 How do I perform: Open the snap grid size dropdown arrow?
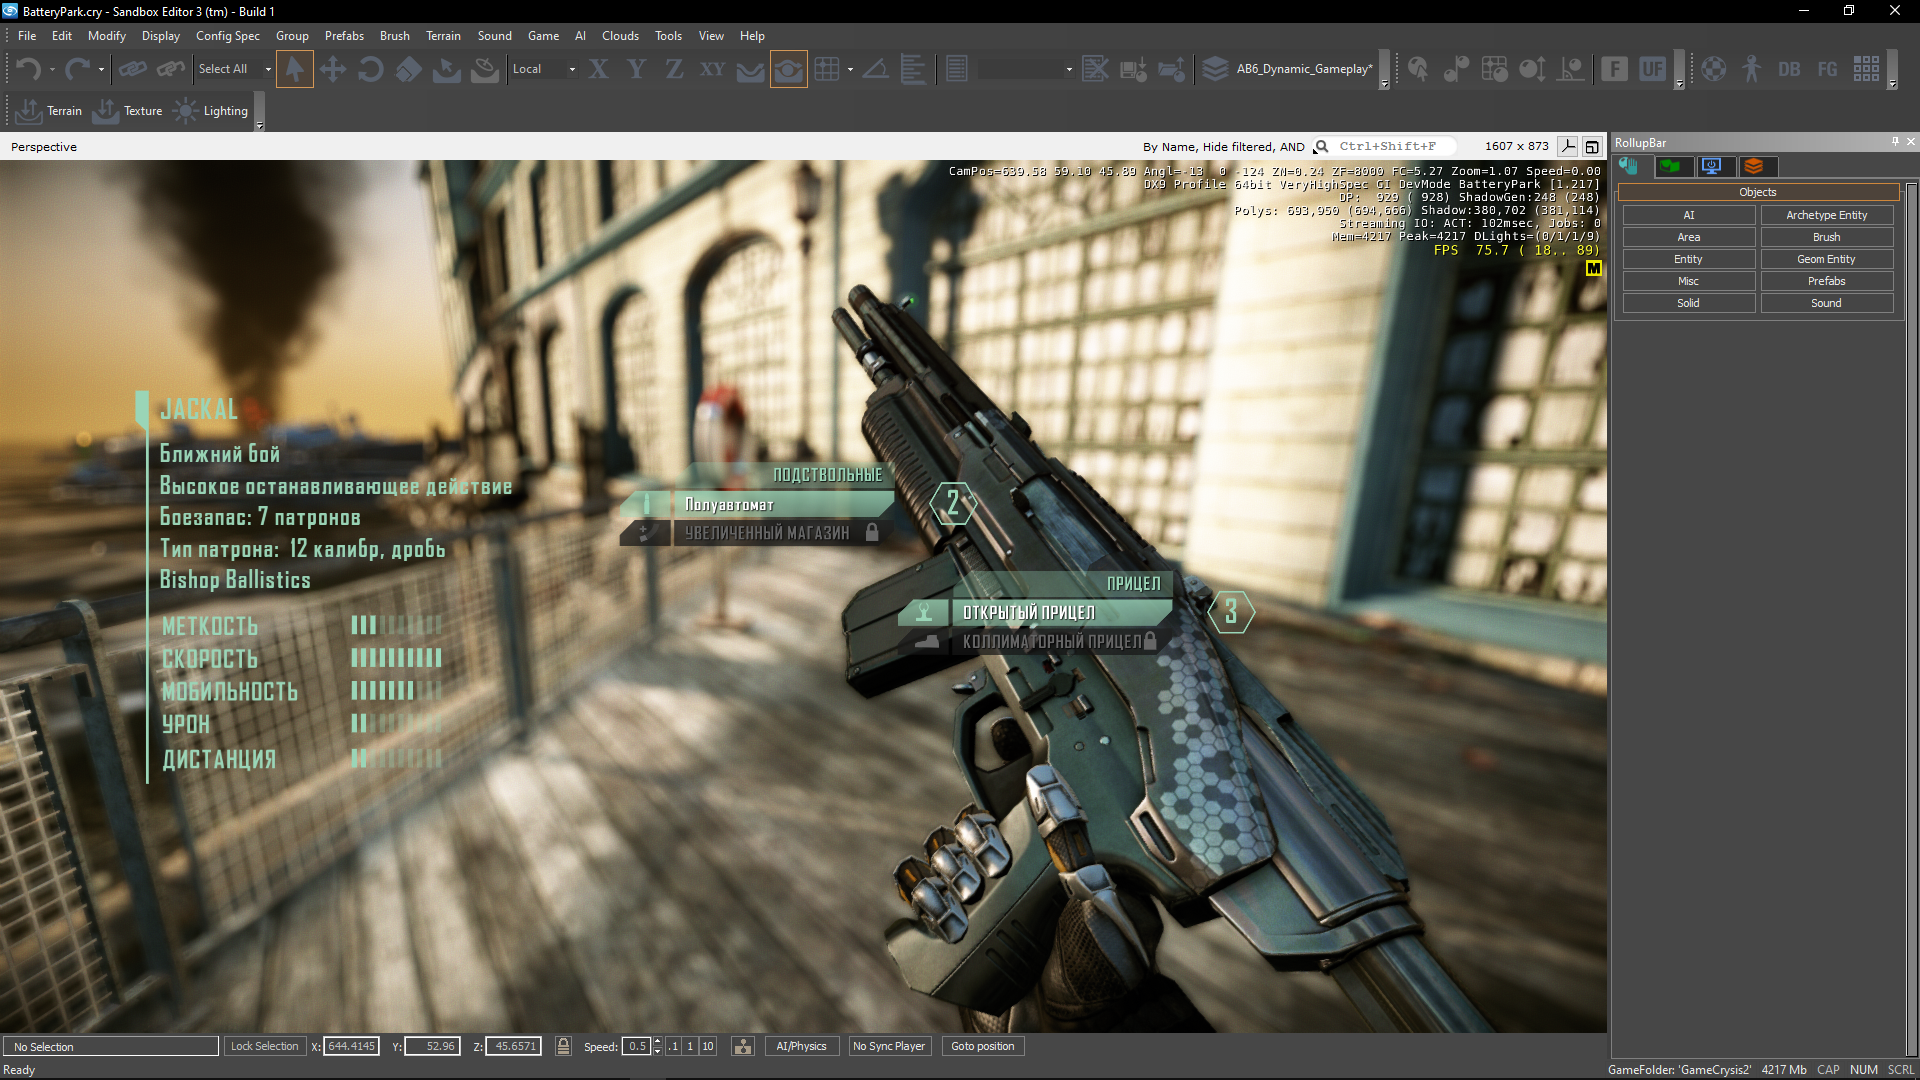(850, 69)
